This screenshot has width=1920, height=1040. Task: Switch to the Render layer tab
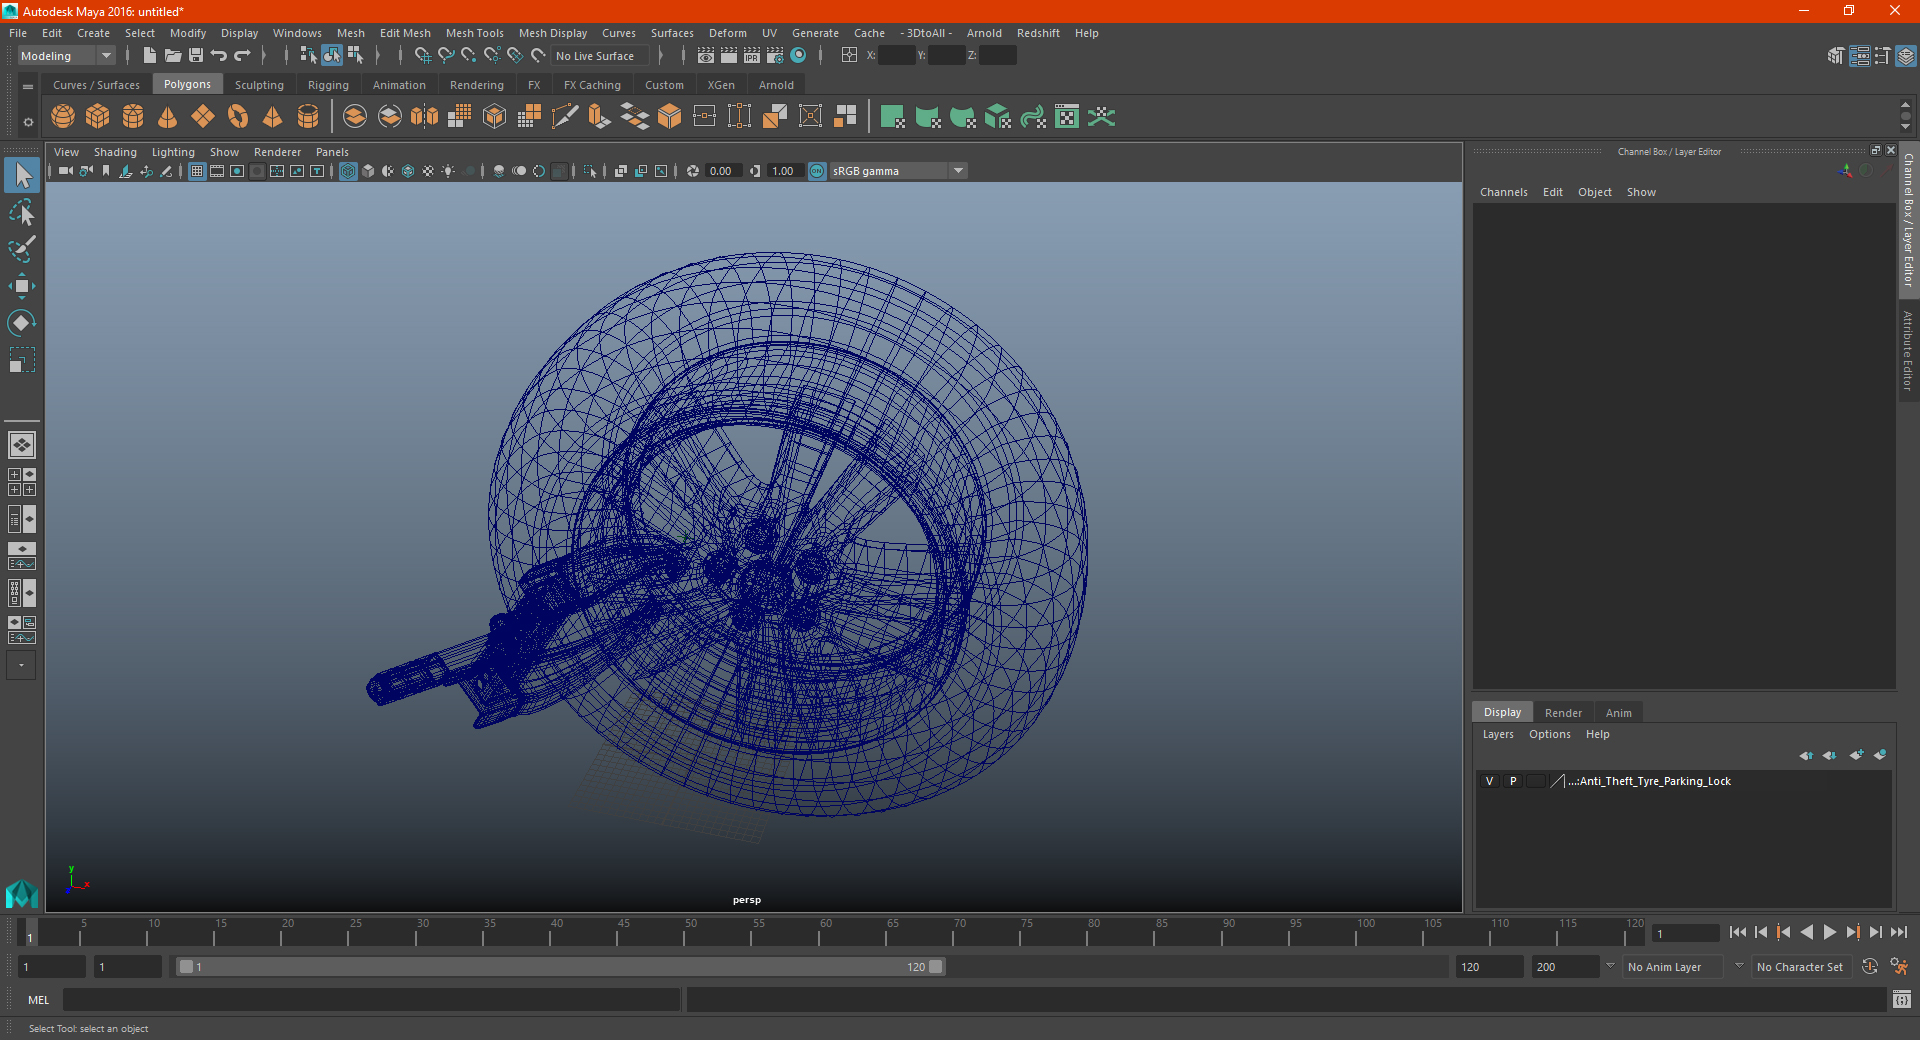pos(1563,713)
